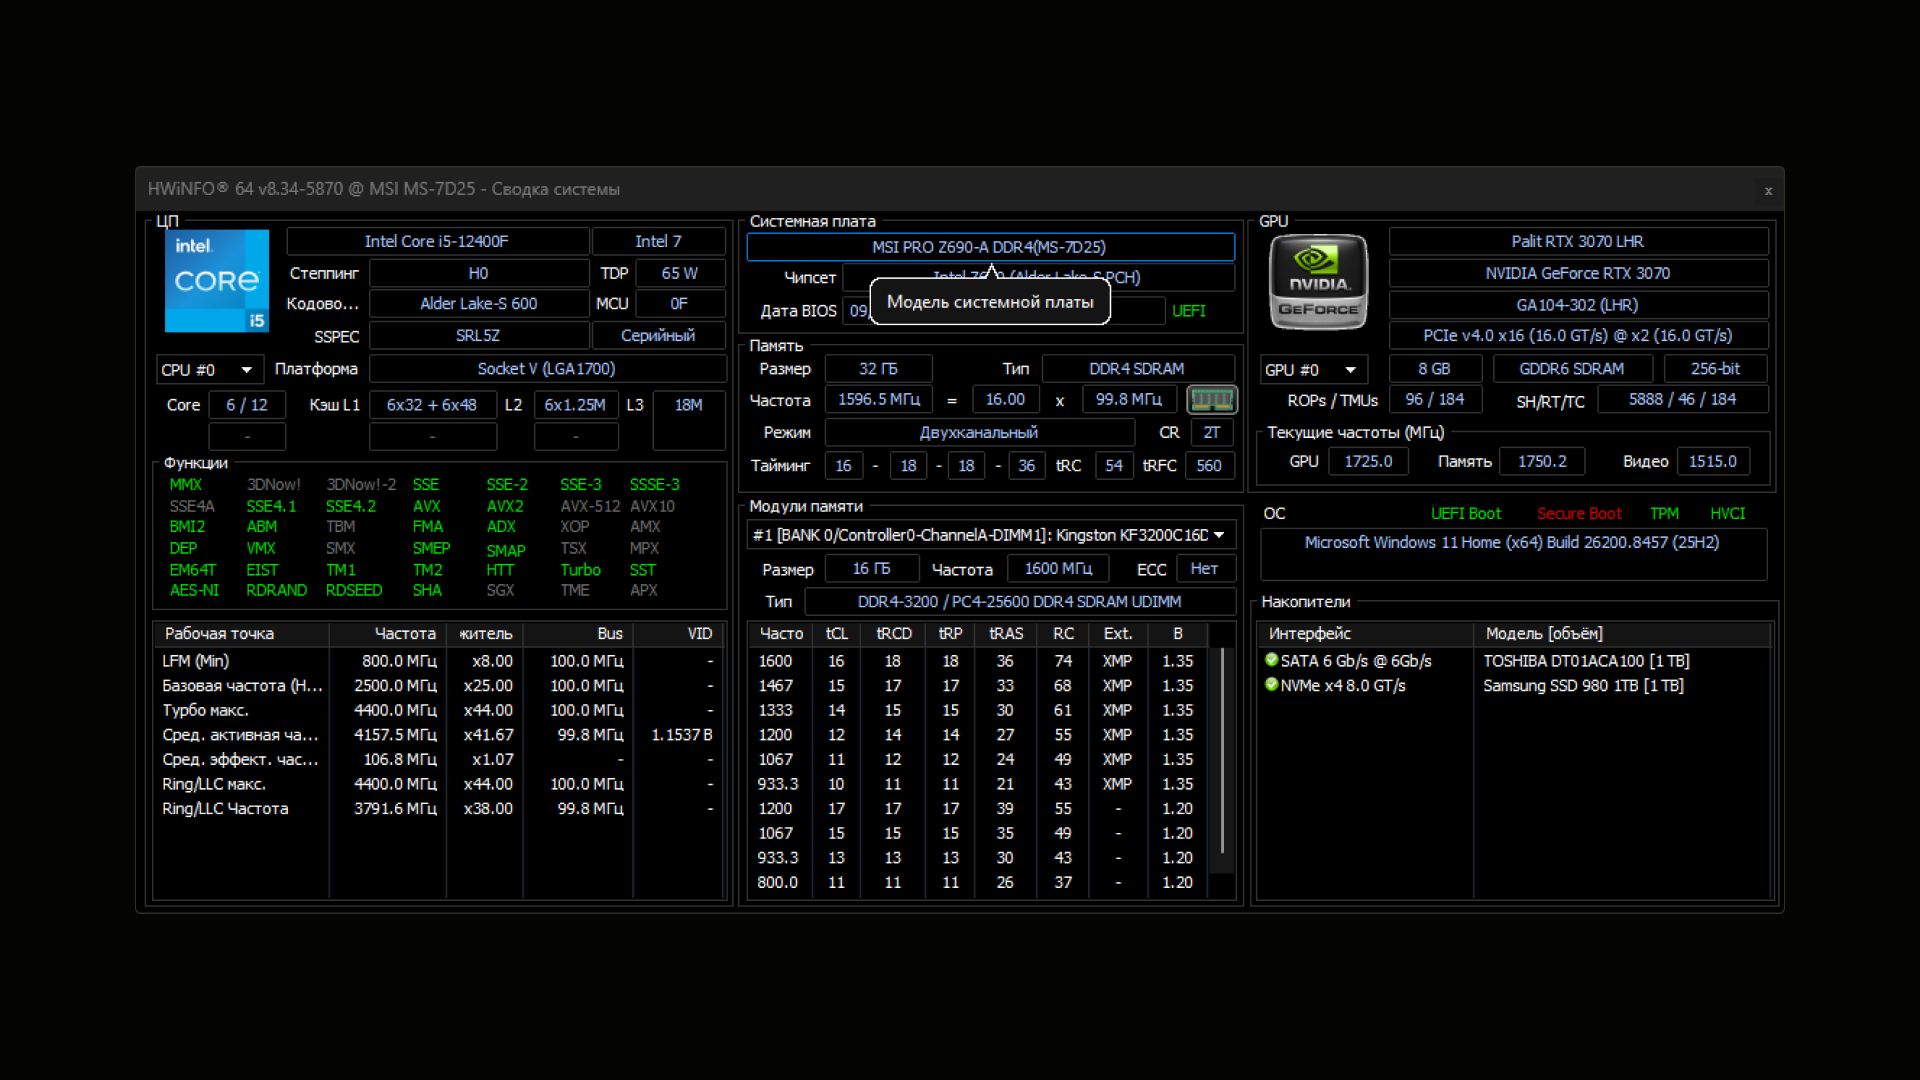Viewport: 1920px width, 1080px height.
Task: Click the green status dot for SATA drive
Action: point(1271,660)
